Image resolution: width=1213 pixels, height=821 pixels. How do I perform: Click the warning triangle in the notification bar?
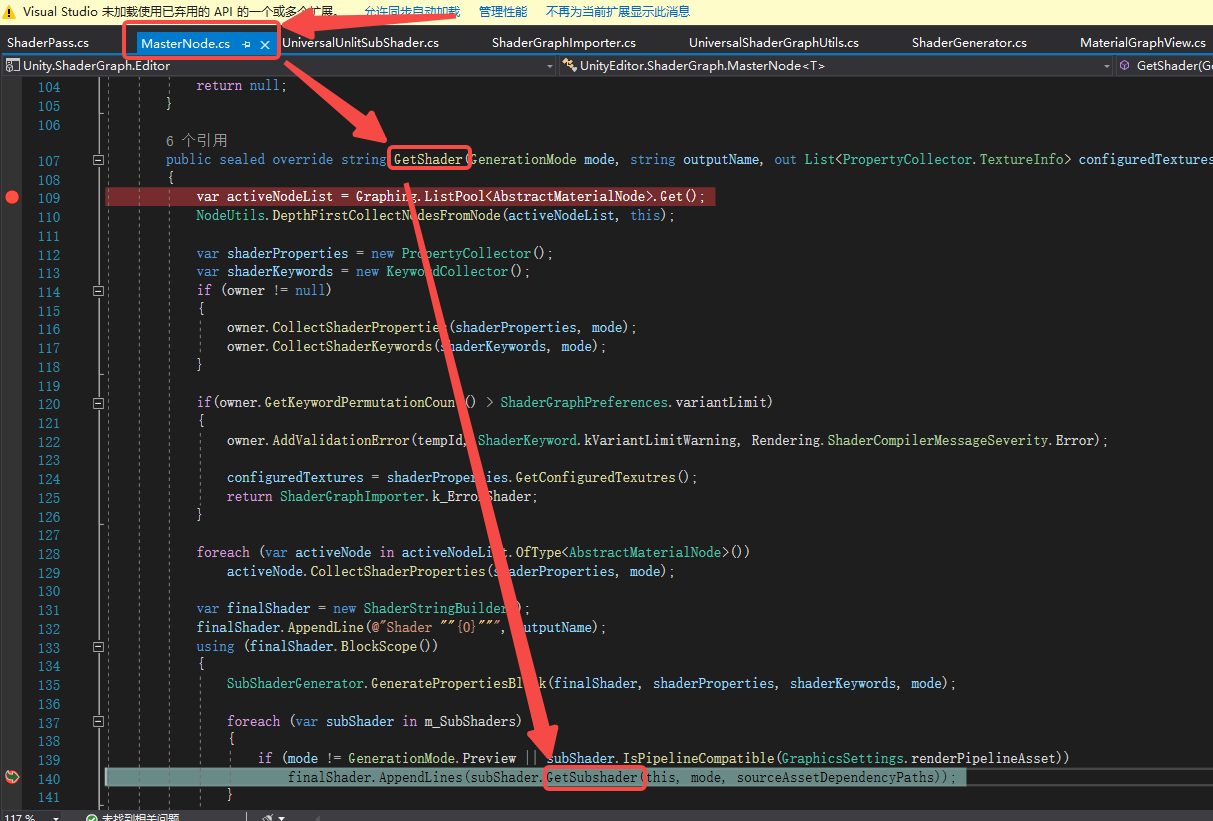point(14,10)
